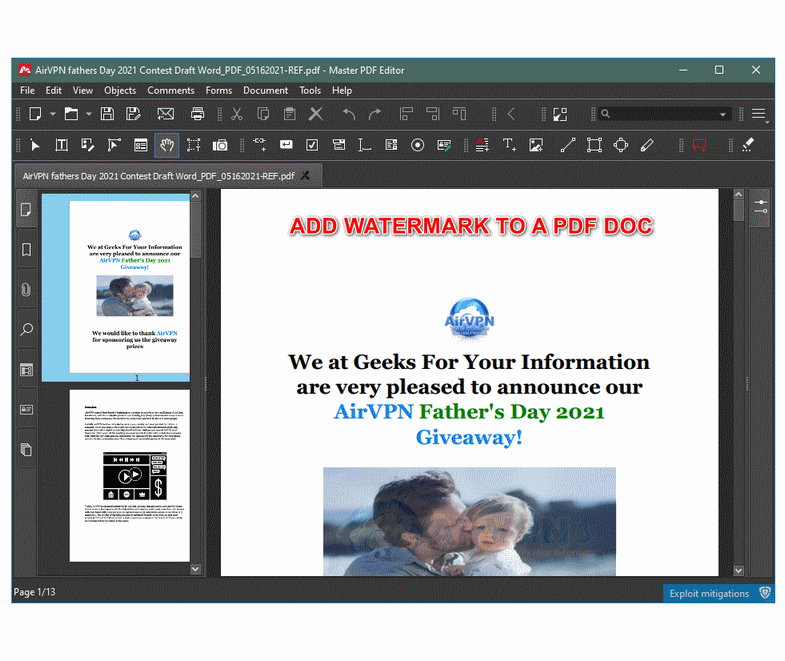This screenshot has height=661, width=785.
Task: Undo the last action
Action: tap(348, 114)
